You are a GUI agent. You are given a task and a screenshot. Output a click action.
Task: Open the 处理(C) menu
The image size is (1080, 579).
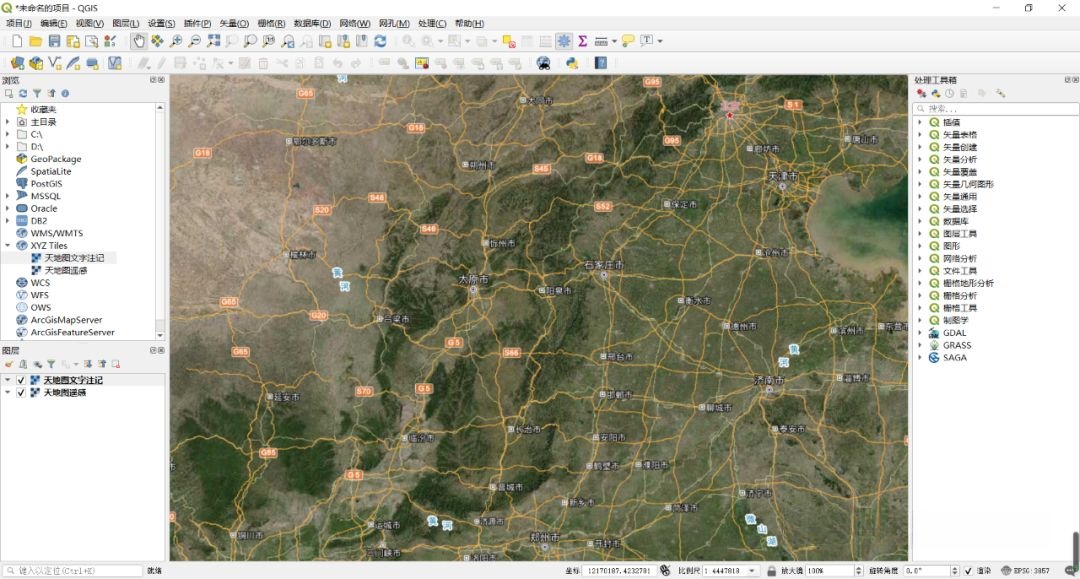432,23
